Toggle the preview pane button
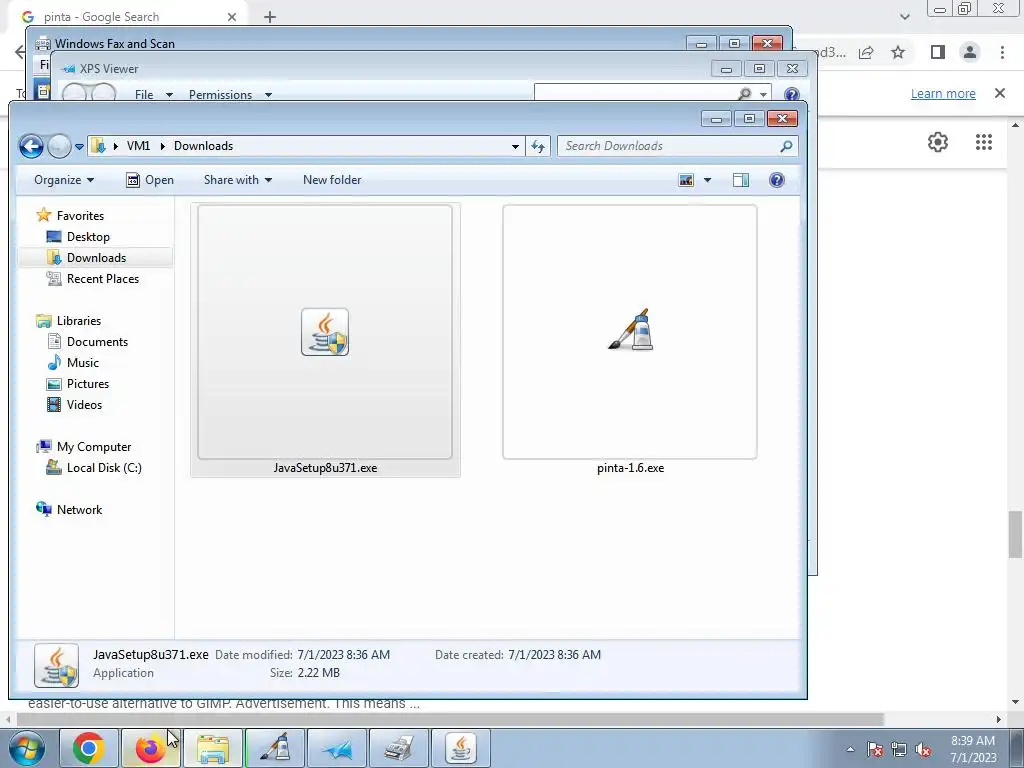Viewport: 1024px width, 768px height. pos(741,180)
